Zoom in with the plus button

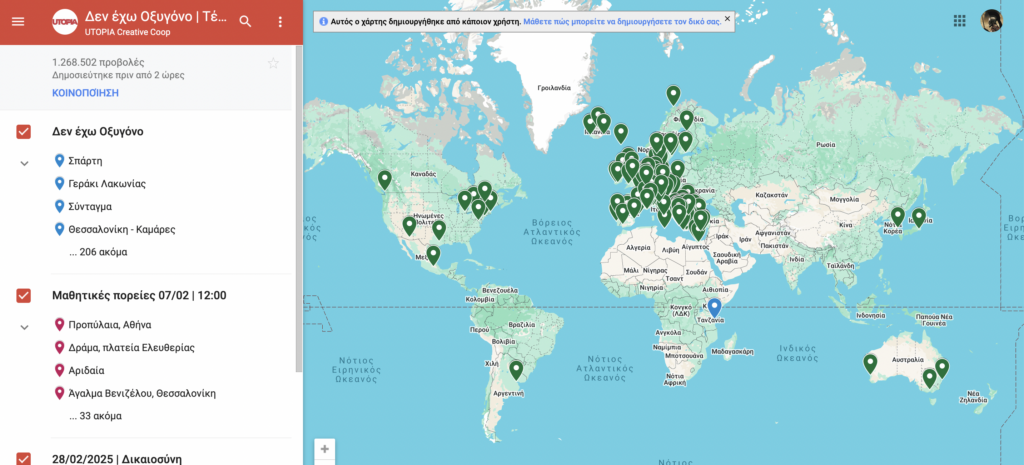coord(324,449)
